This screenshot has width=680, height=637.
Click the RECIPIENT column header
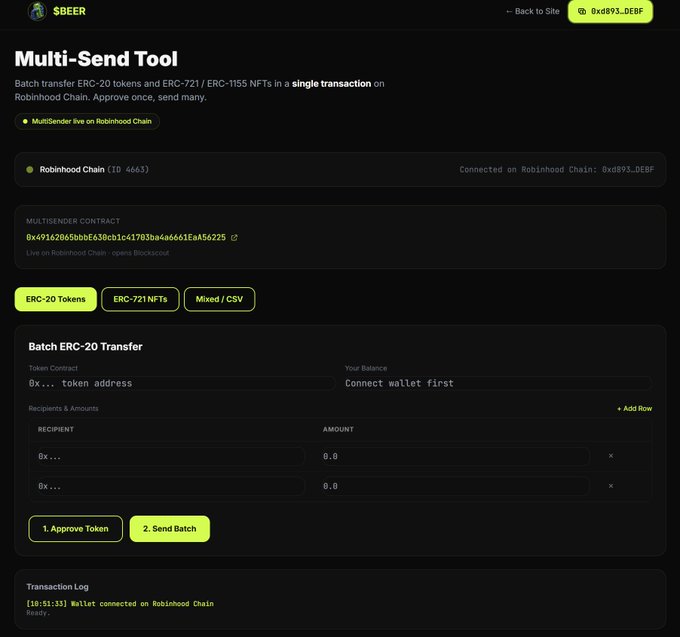tap(56, 429)
